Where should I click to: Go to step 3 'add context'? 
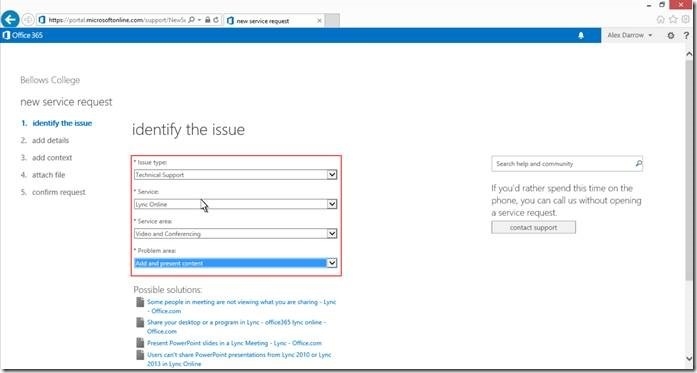coord(46,158)
